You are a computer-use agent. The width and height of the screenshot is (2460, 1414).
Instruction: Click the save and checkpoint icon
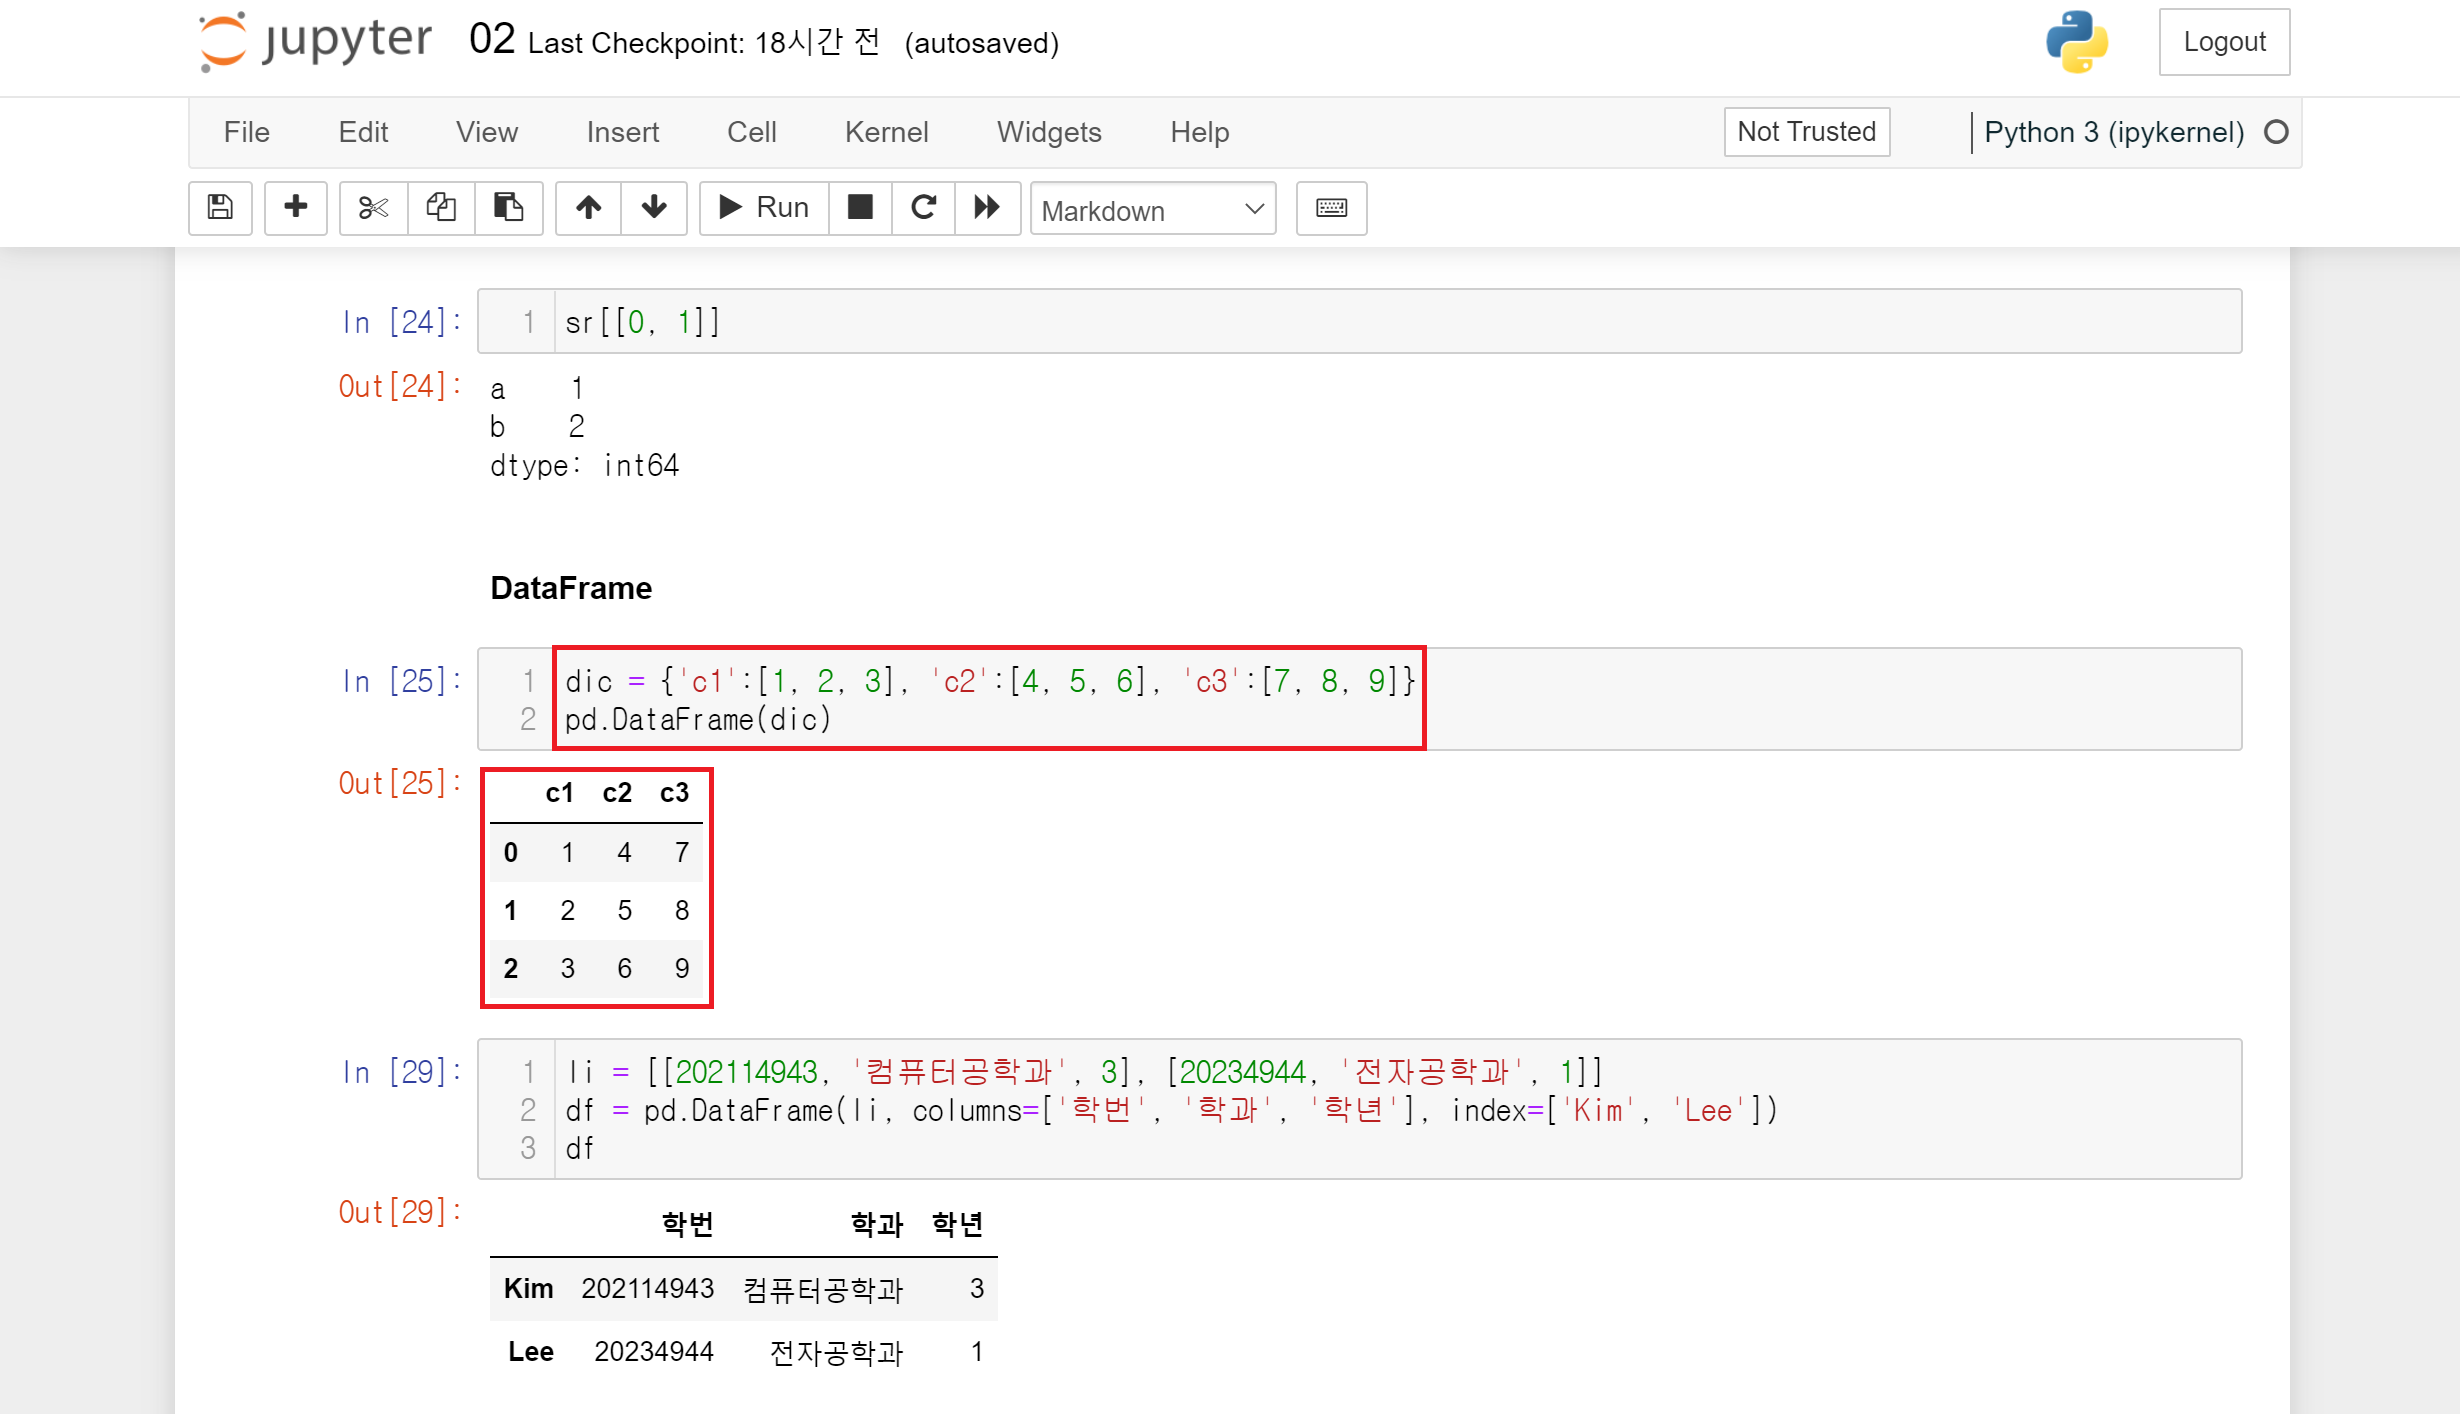[x=220, y=208]
